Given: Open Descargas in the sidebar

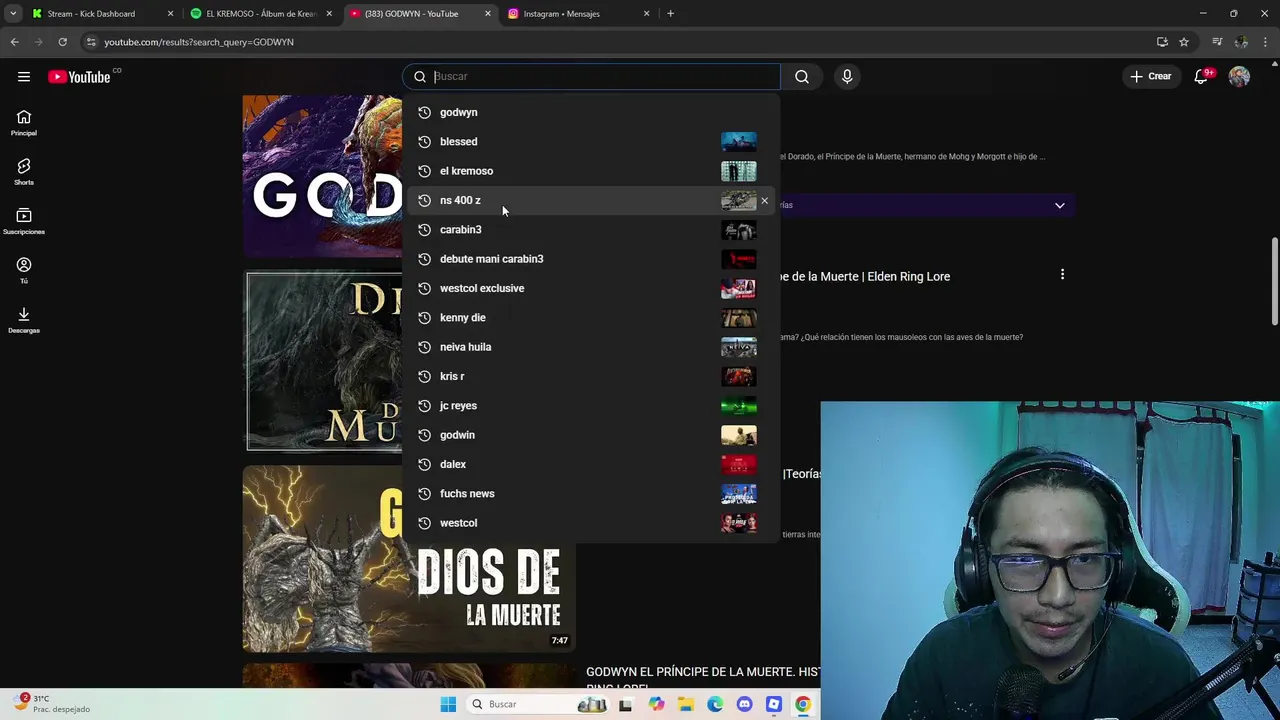Looking at the screenshot, I should point(24,320).
